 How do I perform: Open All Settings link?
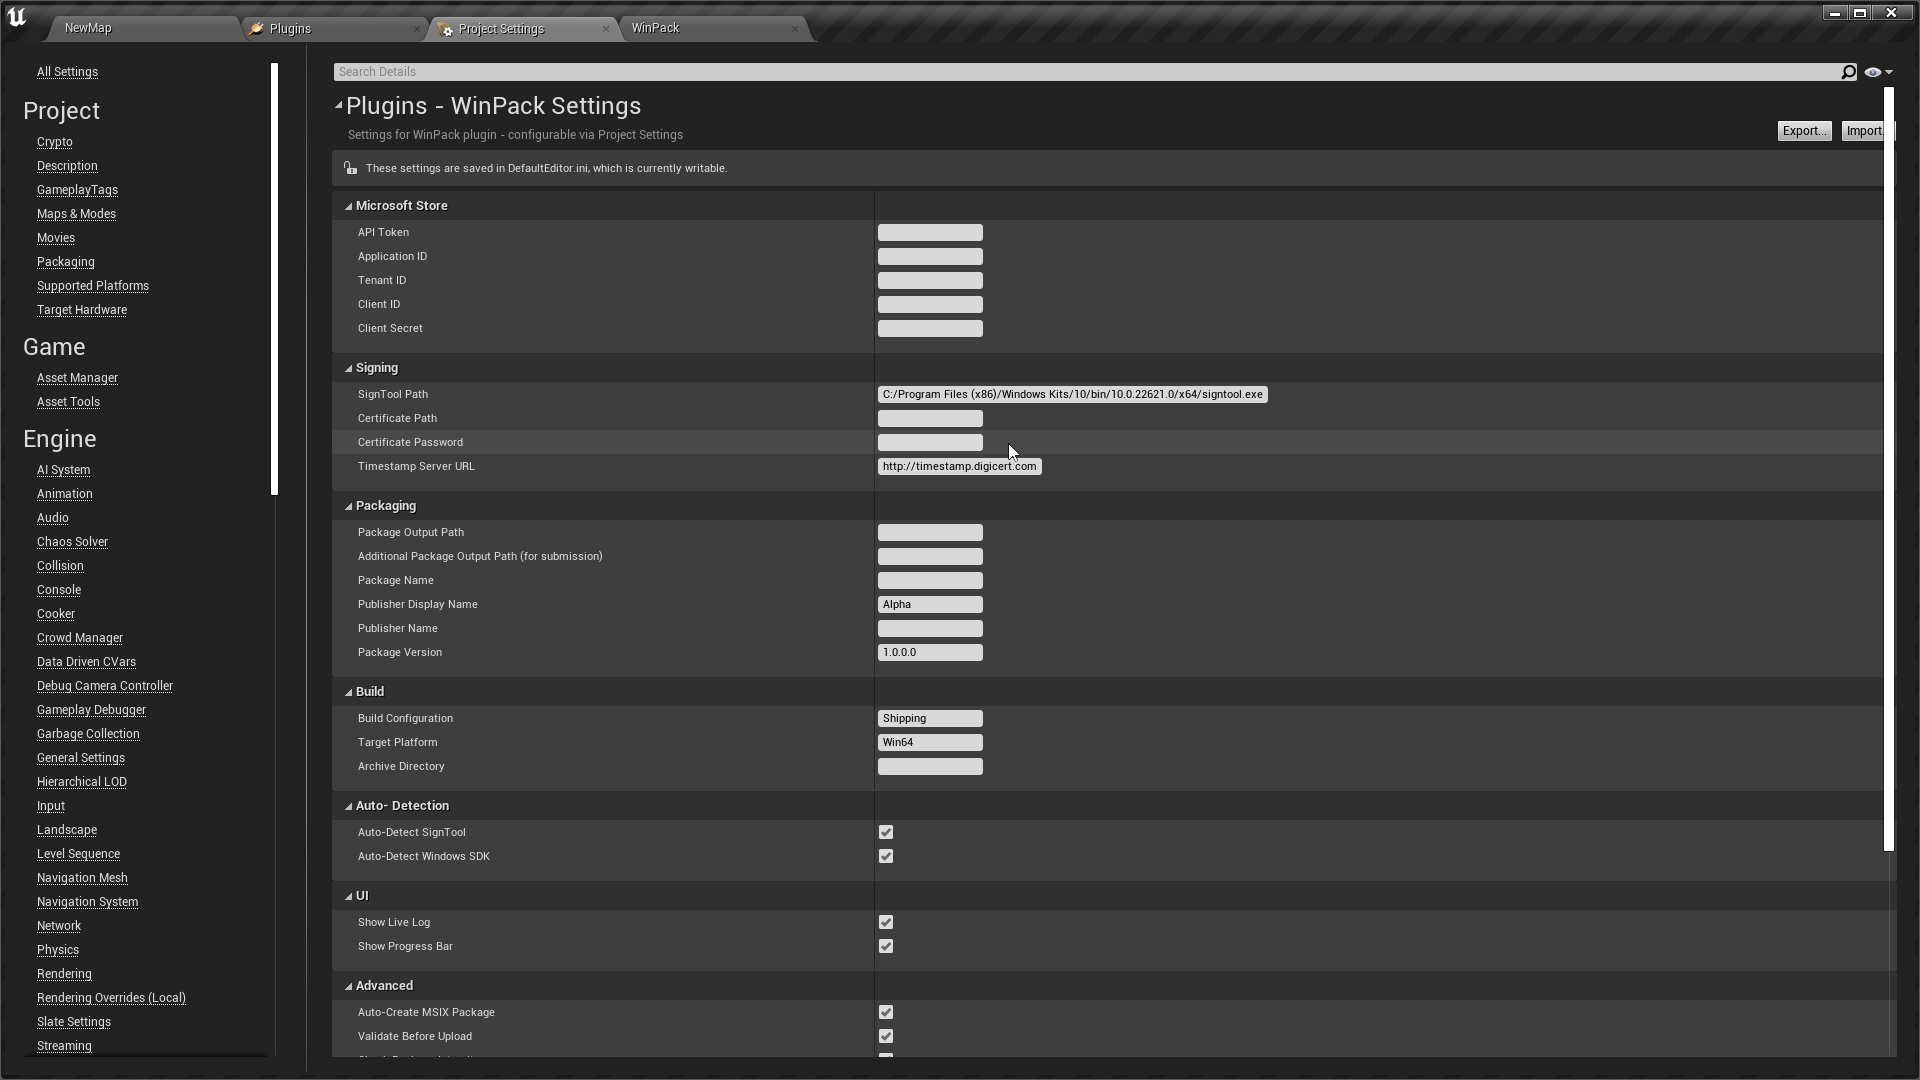67,72
